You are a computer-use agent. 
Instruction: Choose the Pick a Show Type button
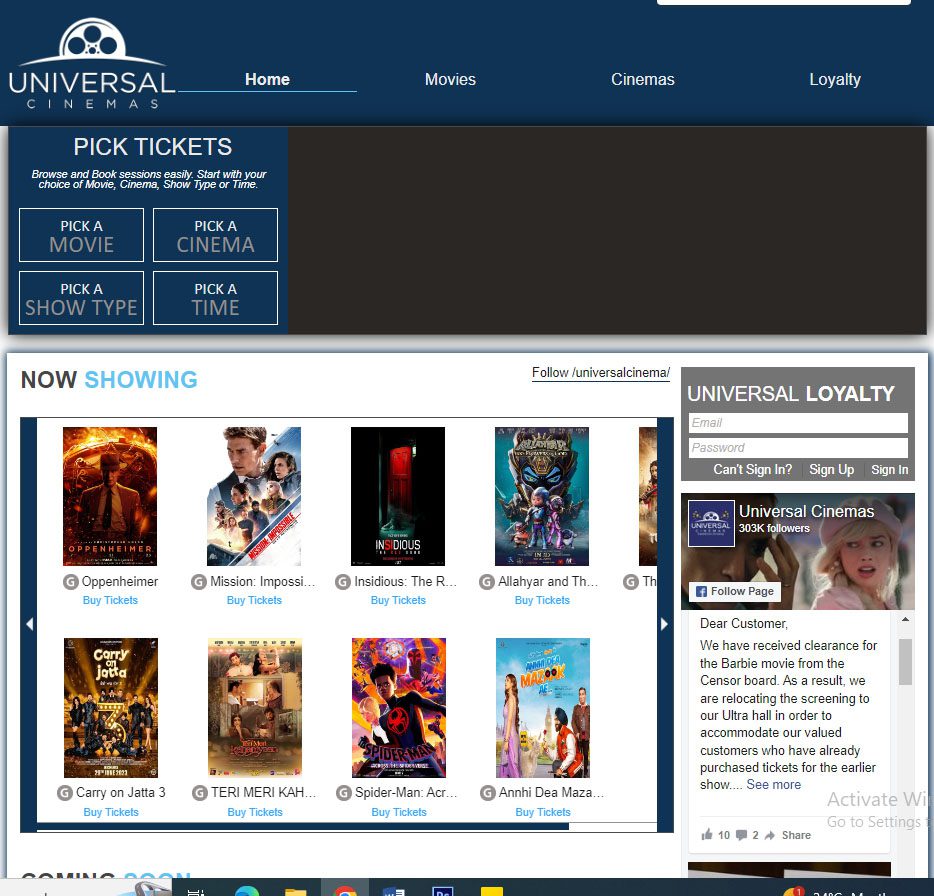tap(82, 298)
